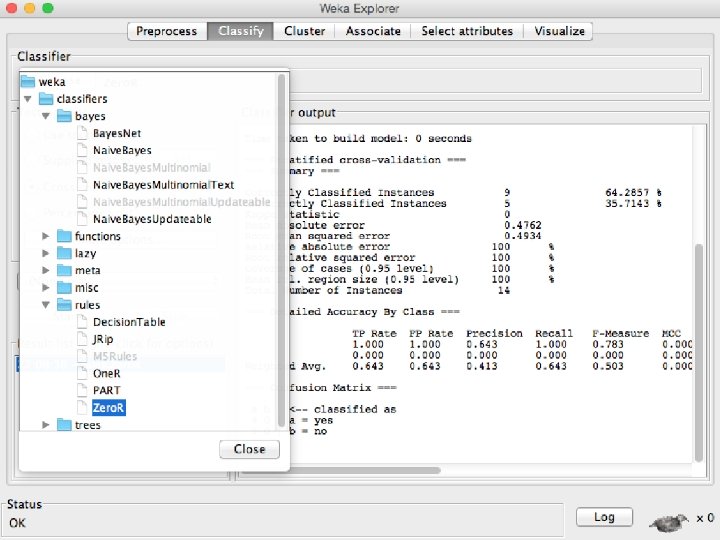This screenshot has height=540, width=720.
Task: Click the file icon beside ZeroR
Action: 82,407
